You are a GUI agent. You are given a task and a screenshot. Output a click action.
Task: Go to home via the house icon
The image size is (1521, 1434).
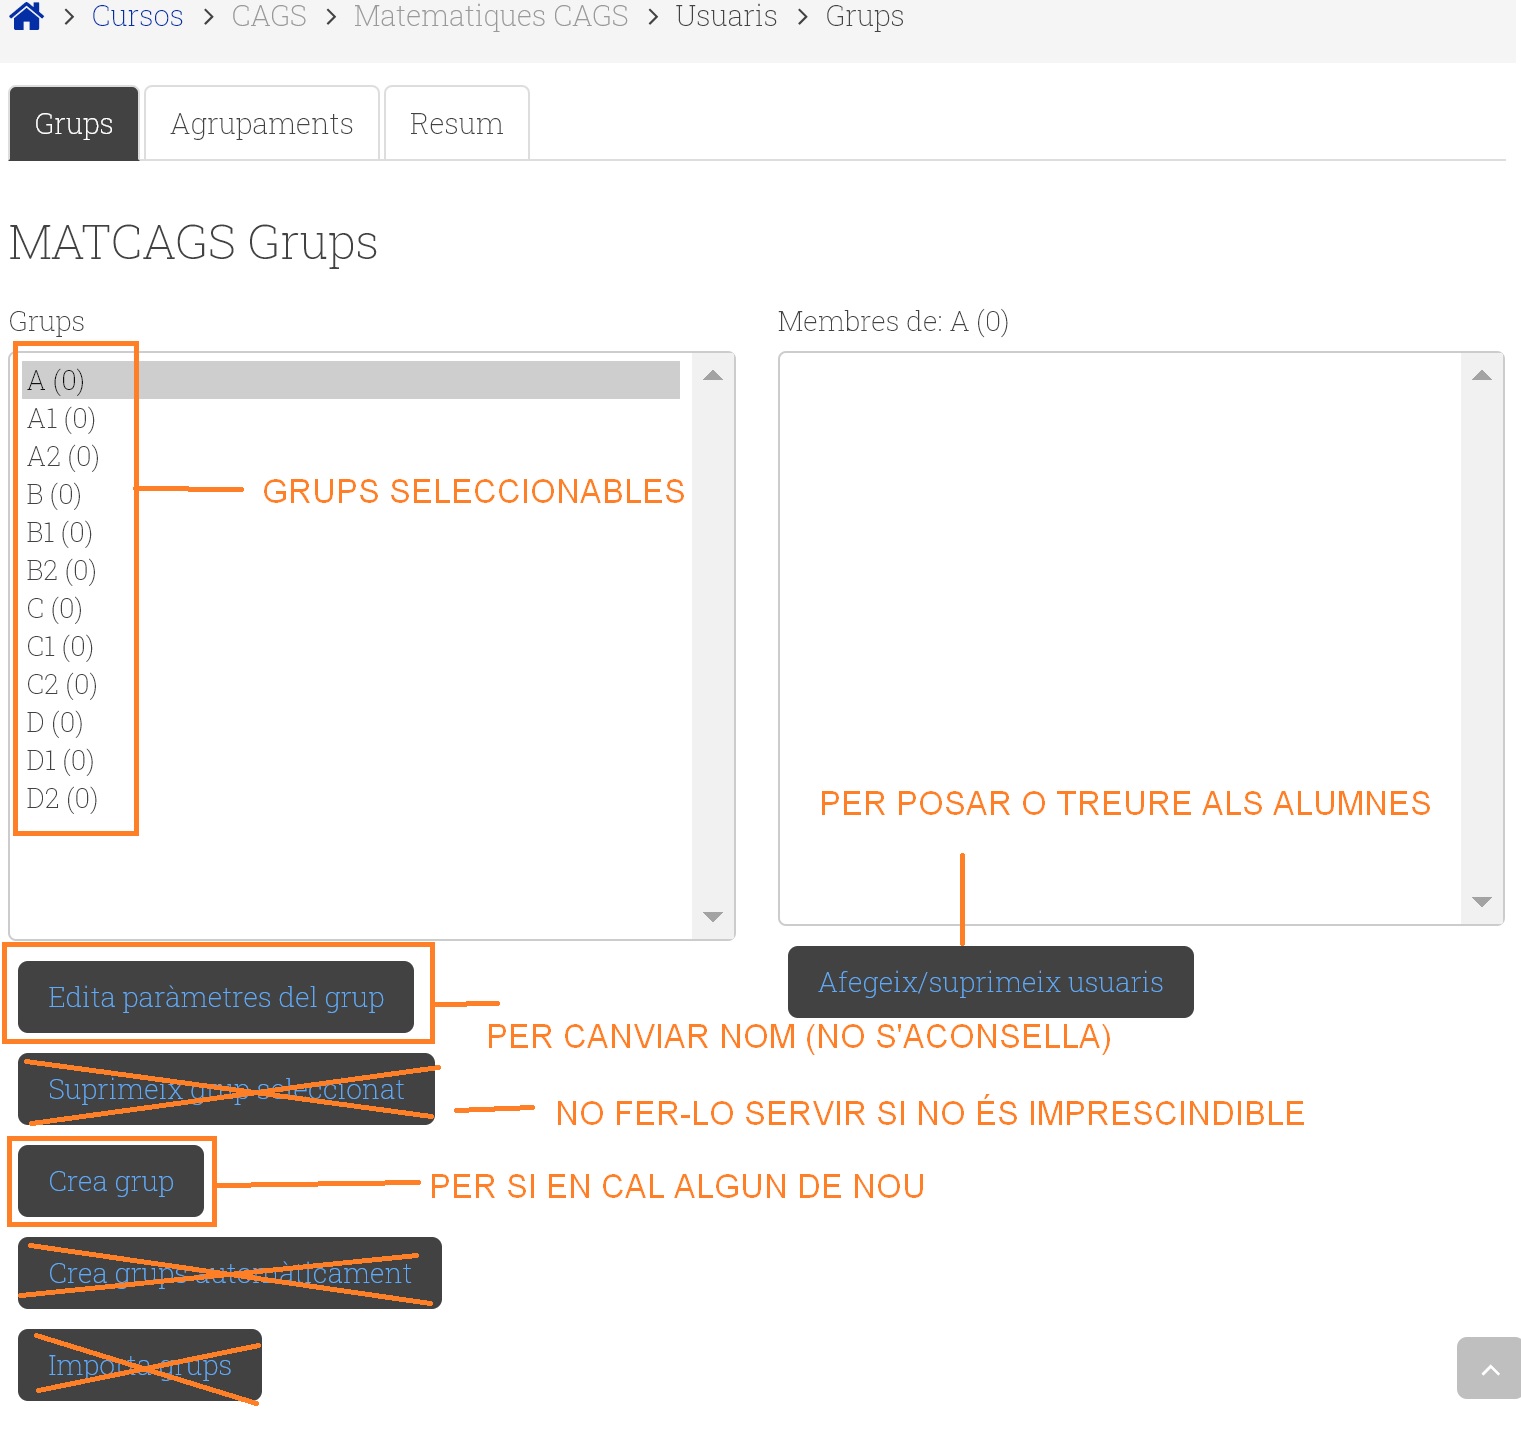pos(26,16)
